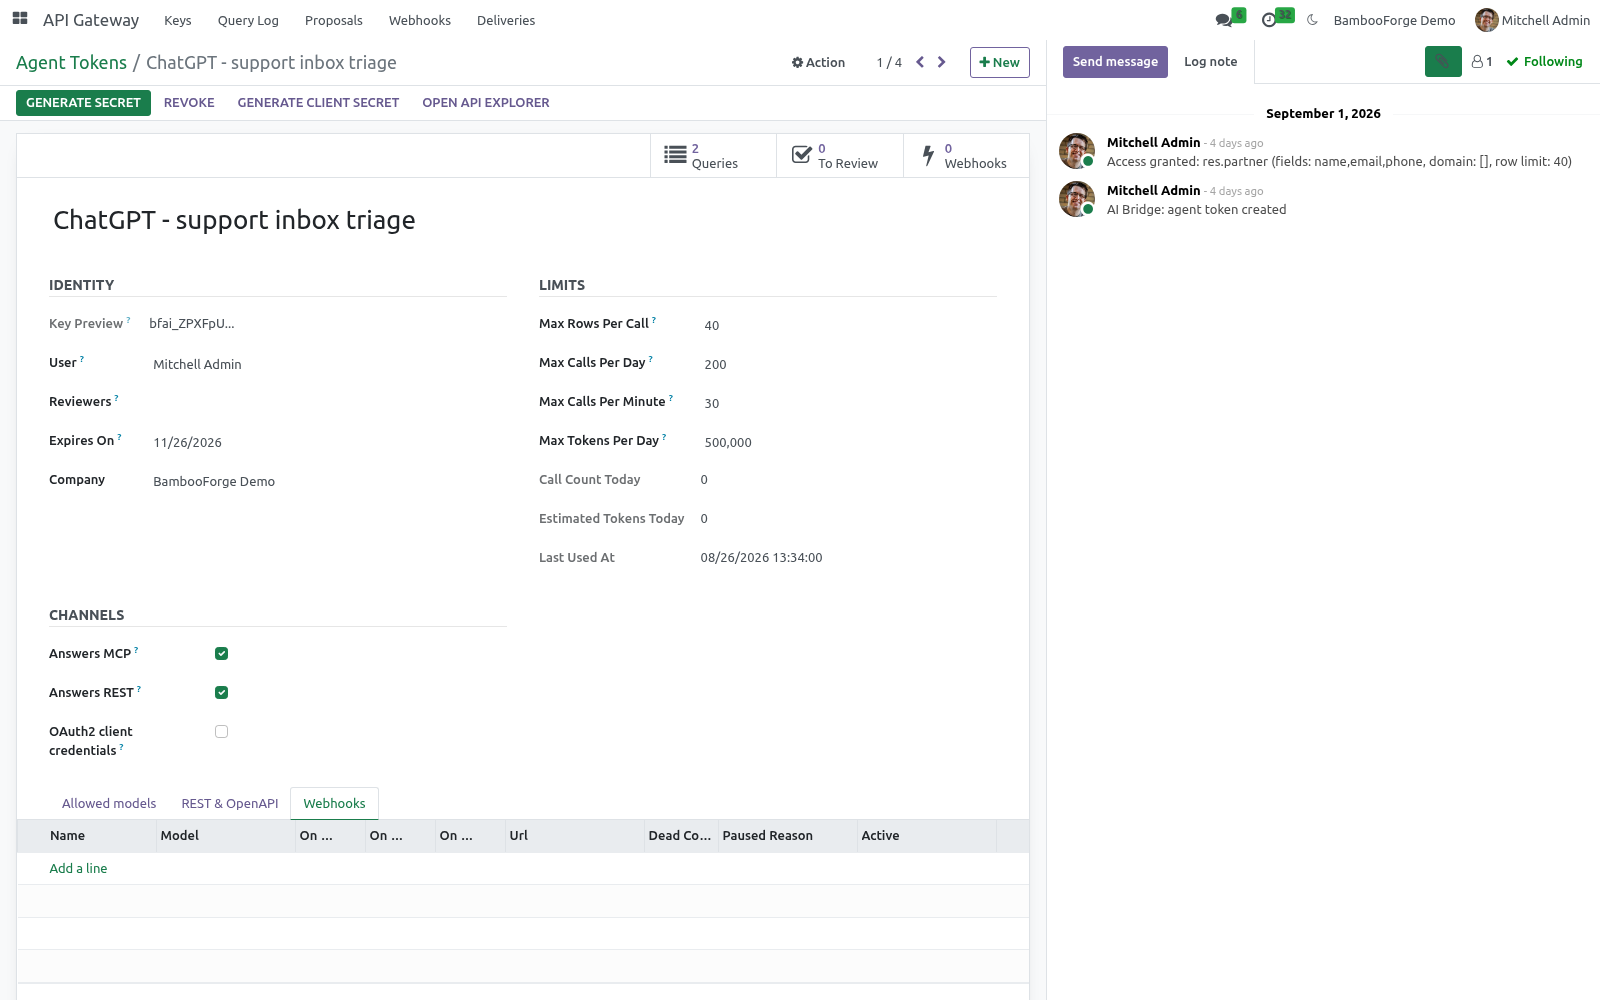Enable OAuth2 client credentials checkbox
The image size is (1600, 1000).
click(x=222, y=732)
